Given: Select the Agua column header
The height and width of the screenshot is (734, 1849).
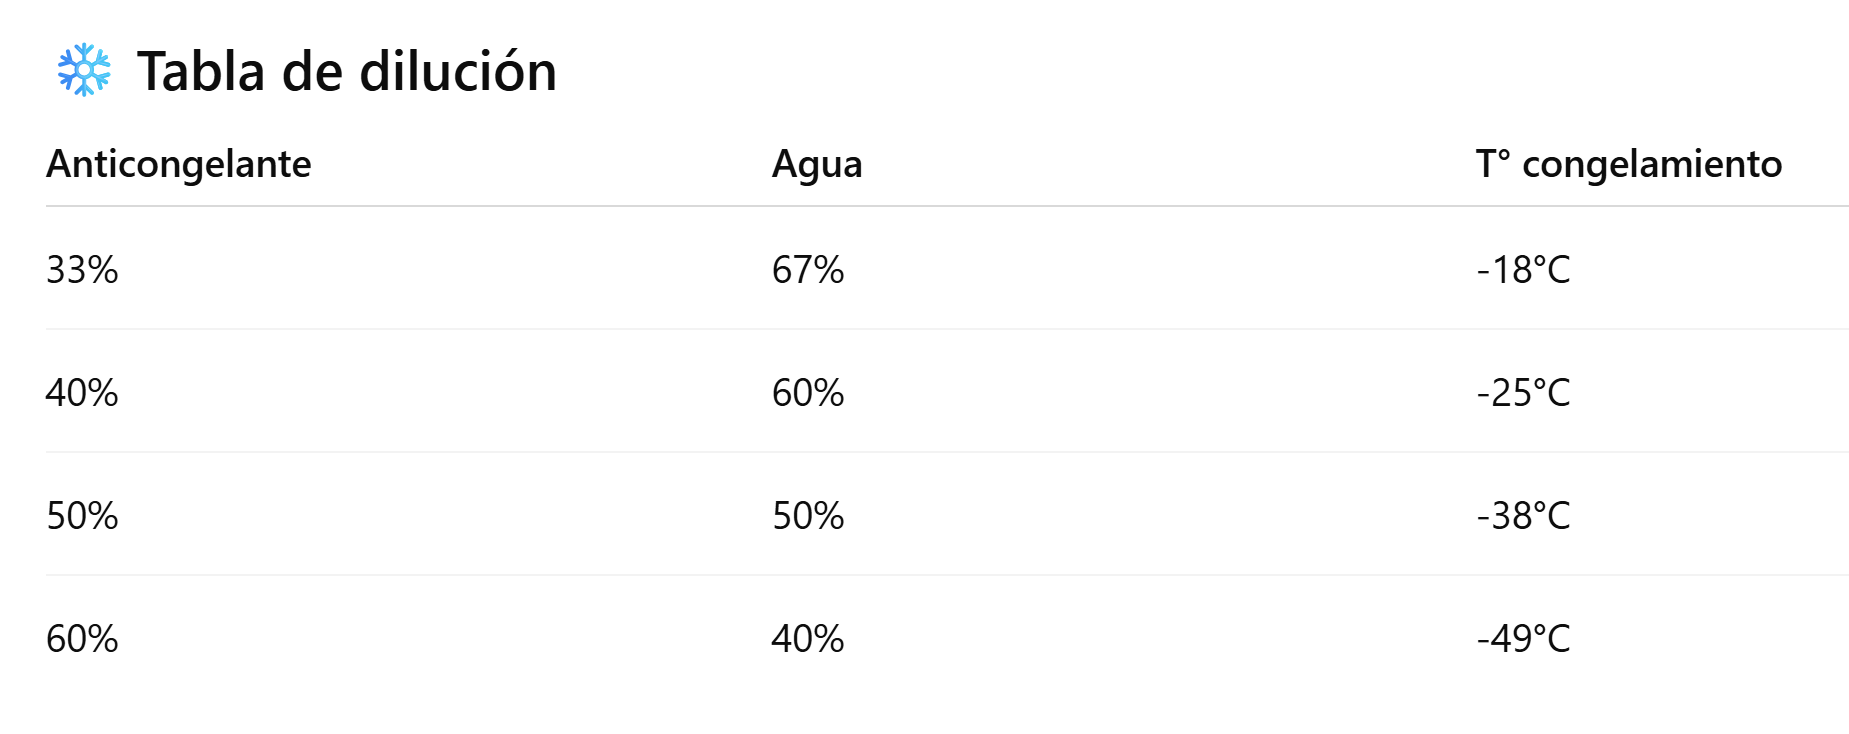Looking at the screenshot, I should point(817,164).
